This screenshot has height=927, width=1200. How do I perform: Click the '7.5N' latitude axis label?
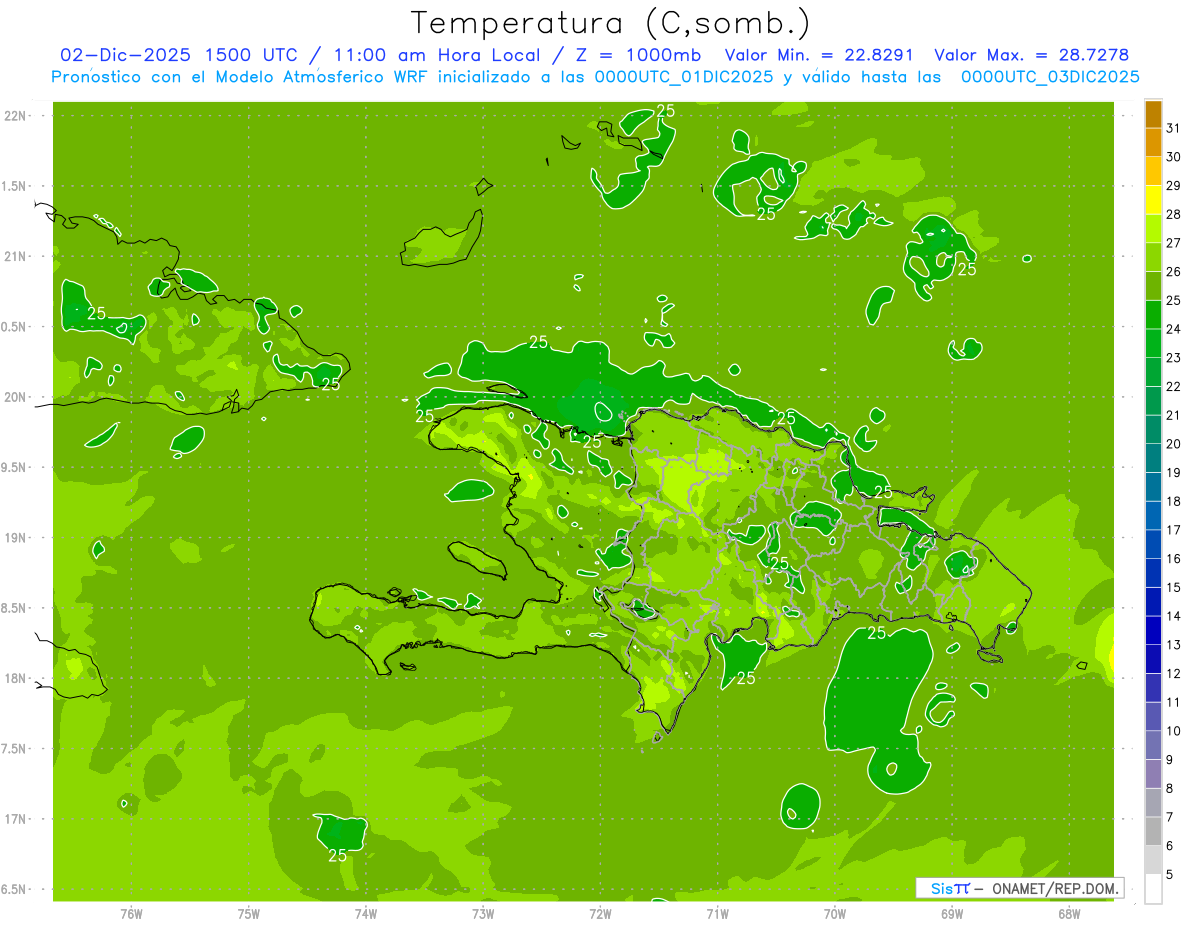pyautogui.click(x=13, y=749)
